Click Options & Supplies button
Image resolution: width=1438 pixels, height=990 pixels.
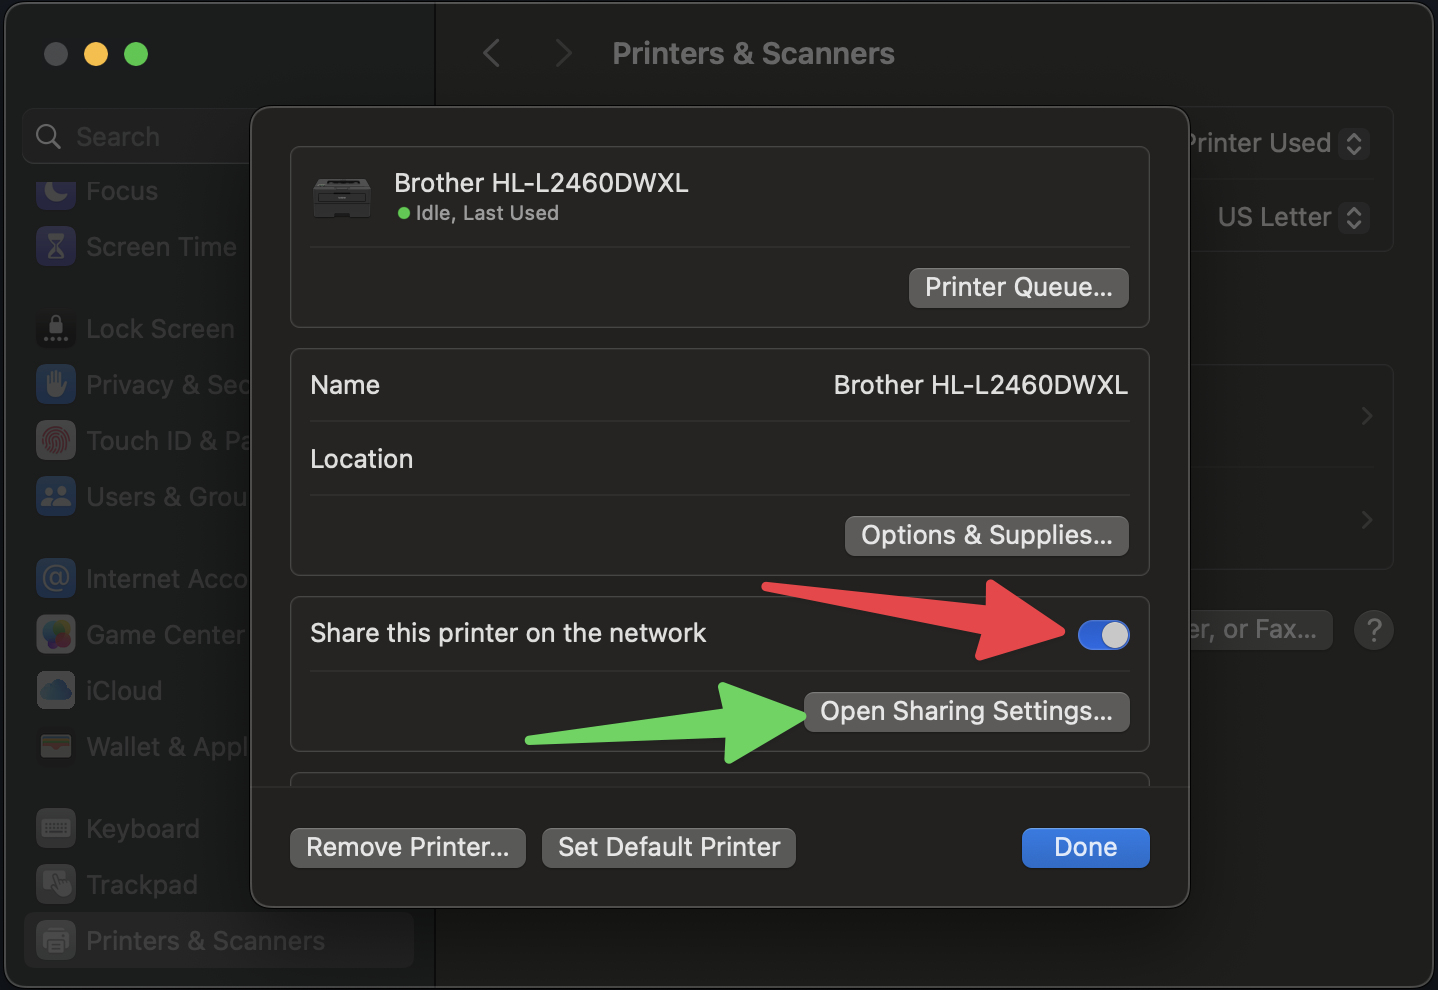pos(987,536)
